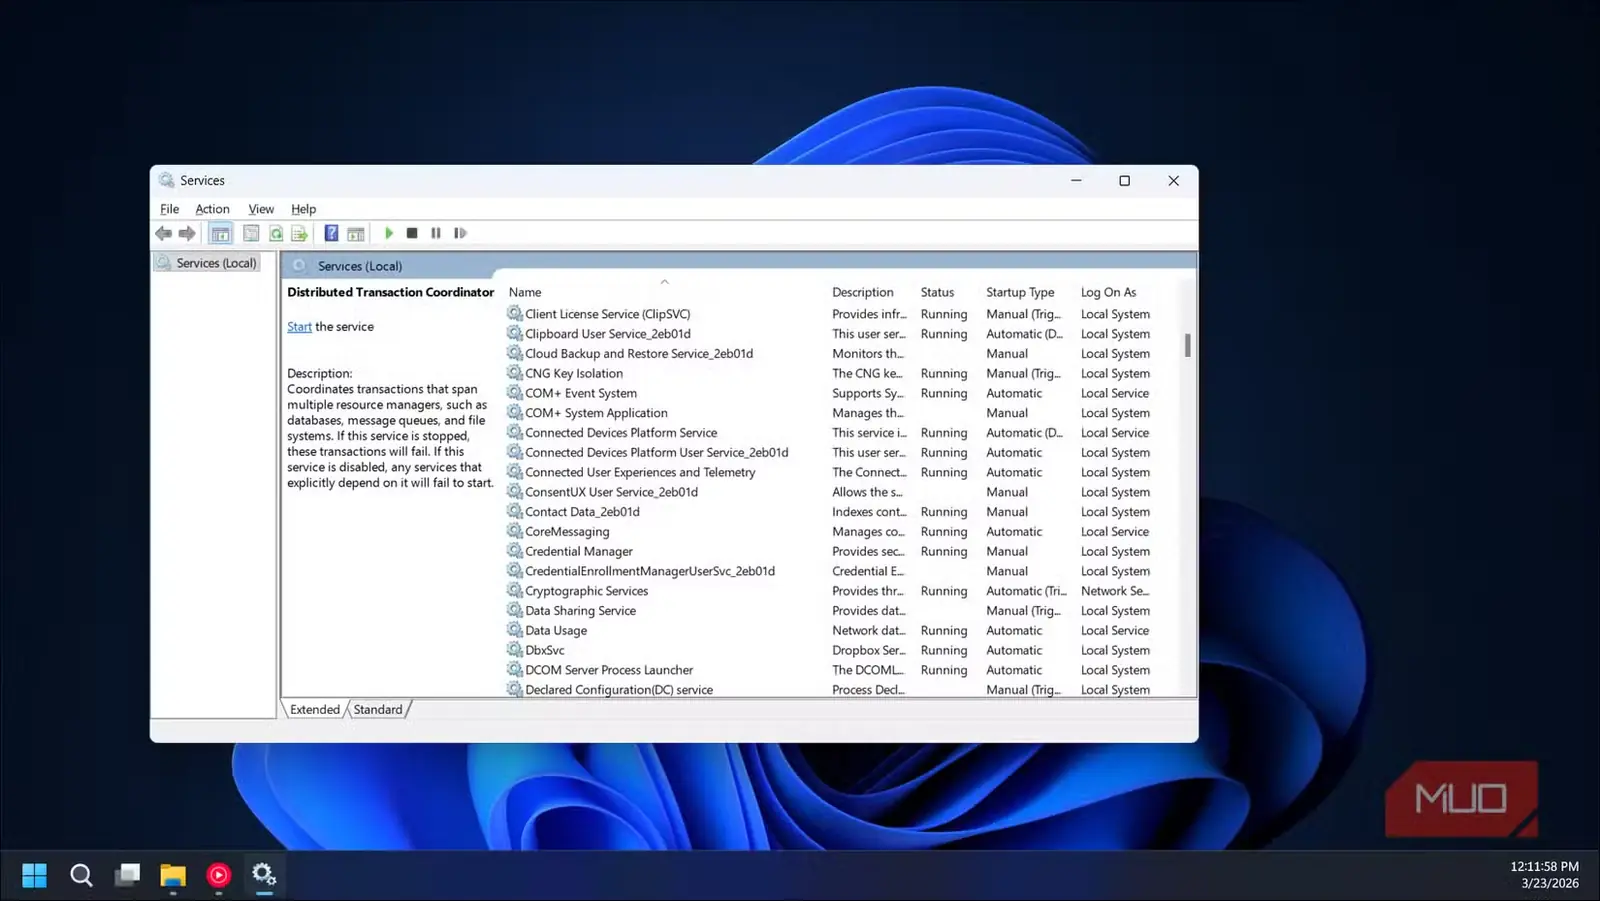Click the Start the service link
The image size is (1600, 901).
(x=299, y=327)
